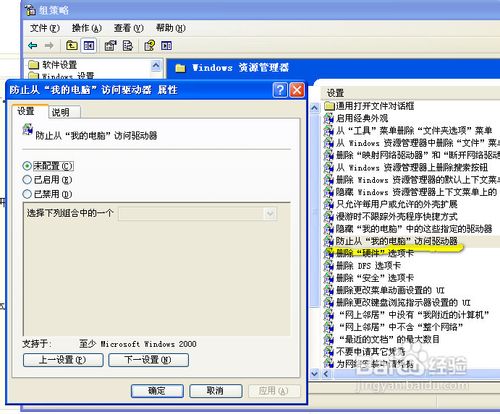
Task: Click the settings list scroll-up arrow
Action: (x=314, y=108)
